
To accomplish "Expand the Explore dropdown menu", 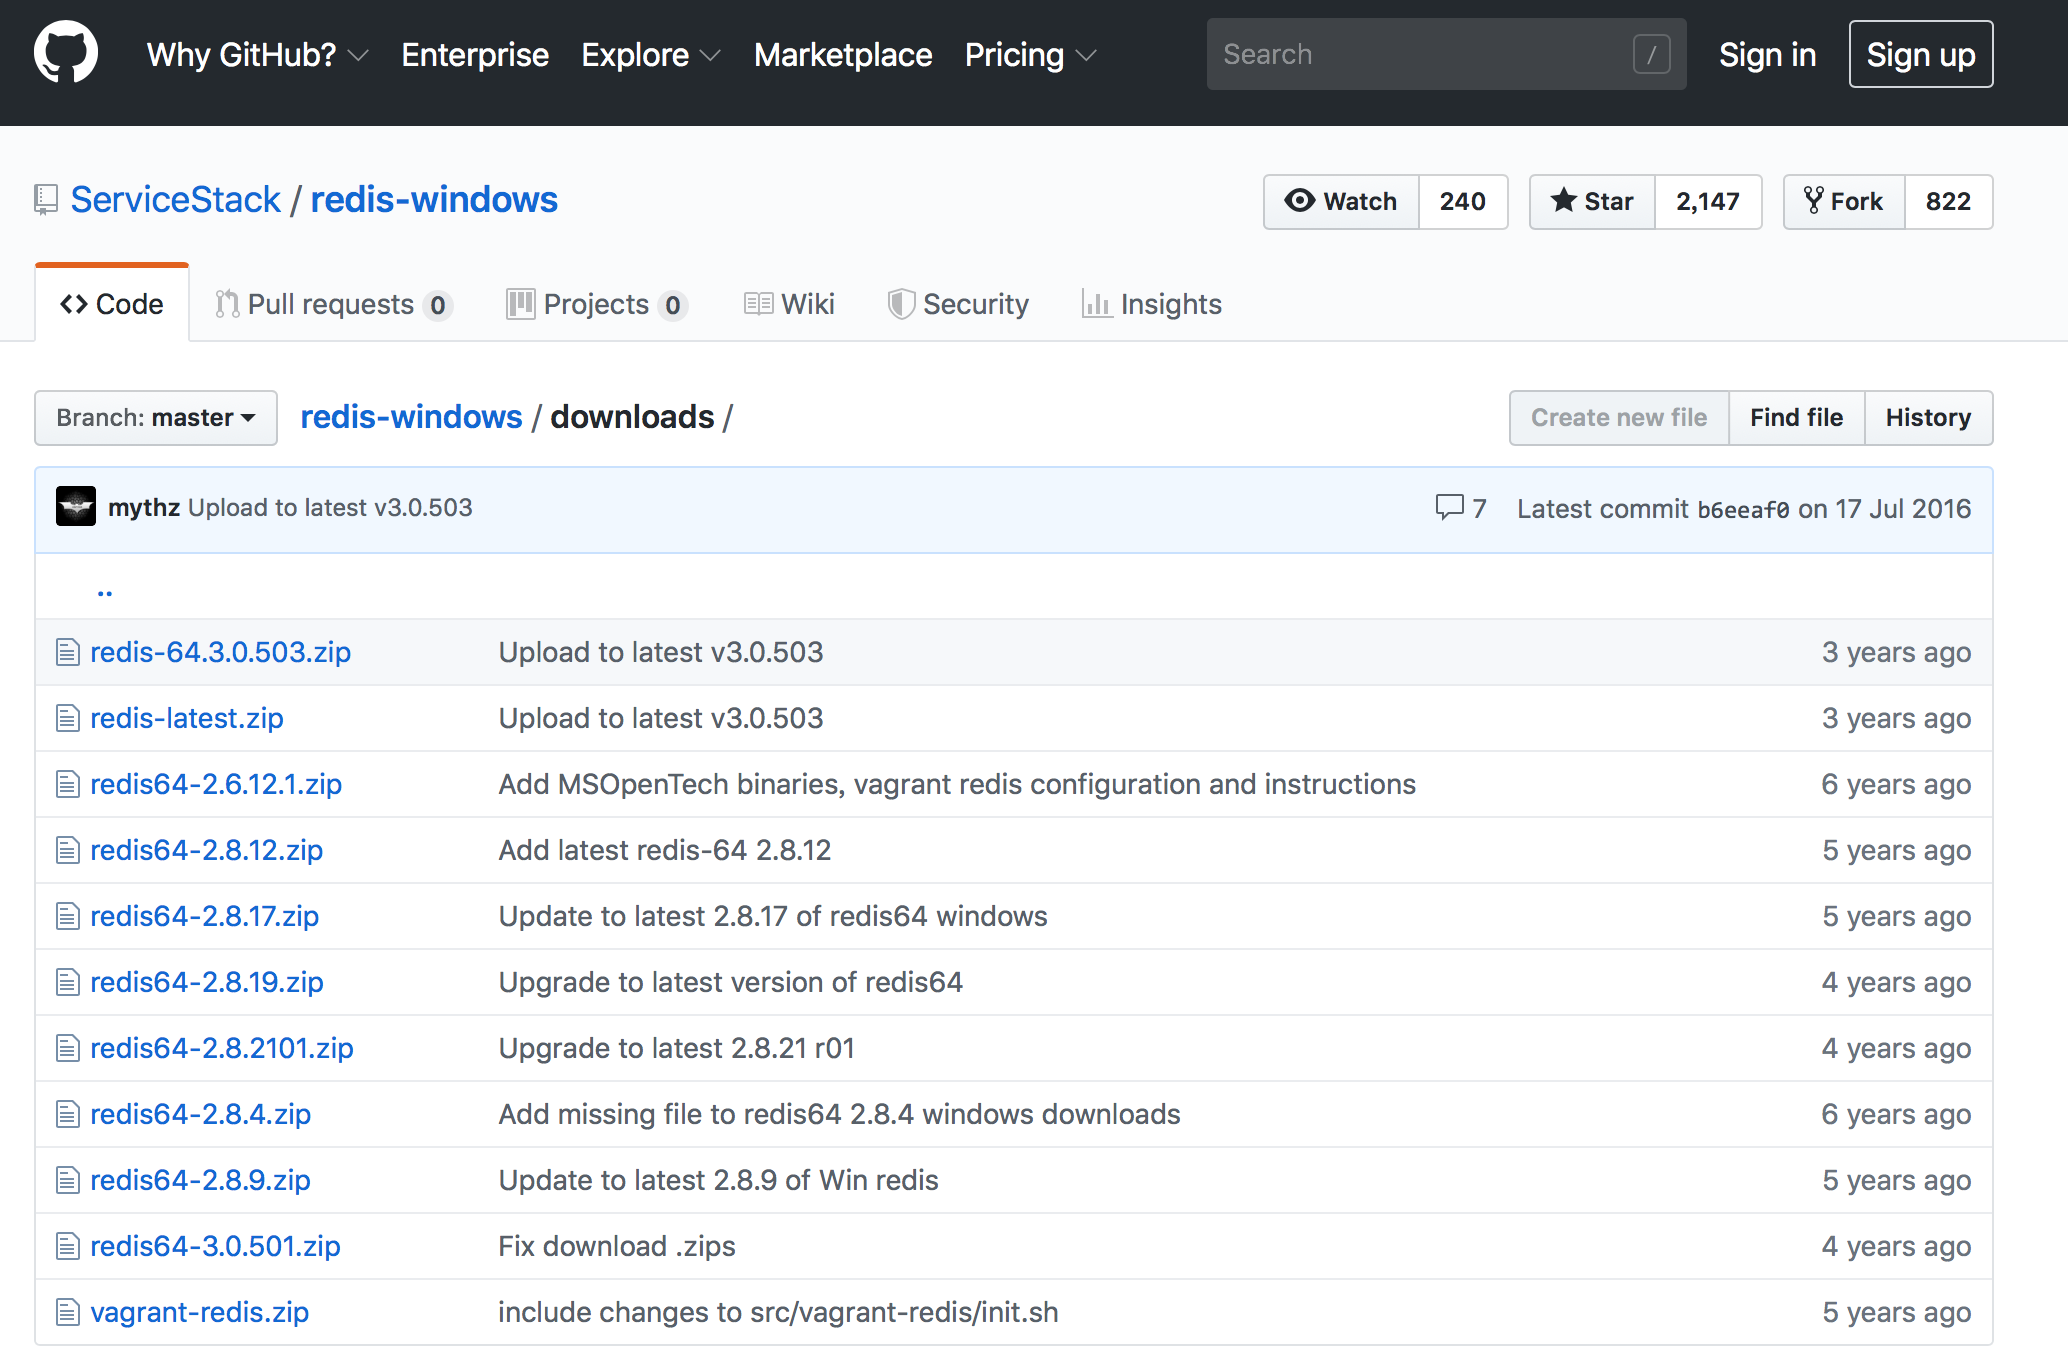I will tap(651, 55).
